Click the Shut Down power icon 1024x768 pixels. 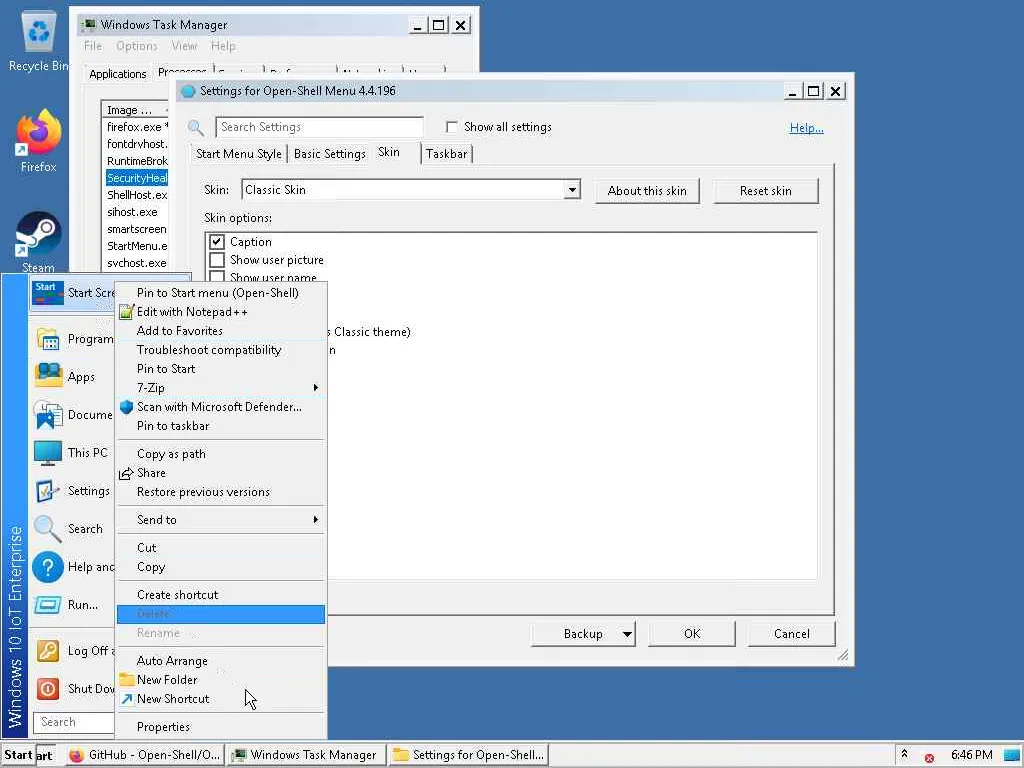click(x=48, y=688)
